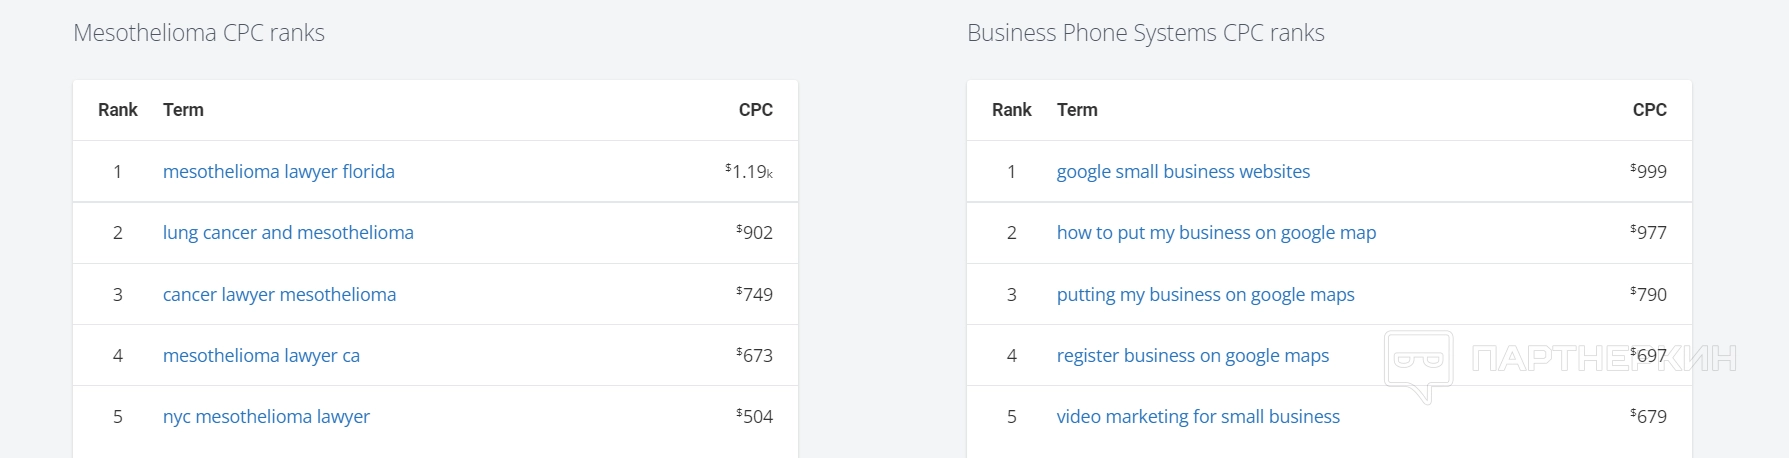Screen dimensions: 1789x458
Task: Select 'mesothelioma lawyer ca' link
Action: pyautogui.click(x=261, y=356)
